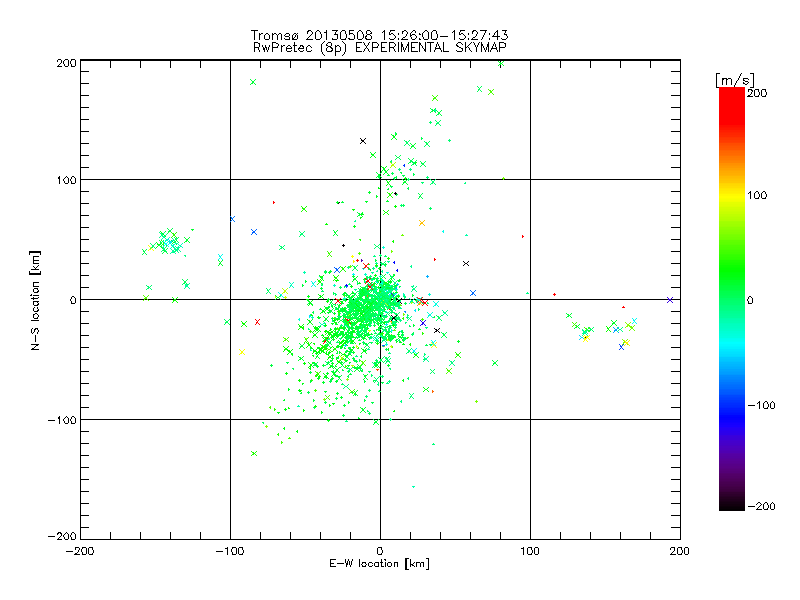800x600 pixels.
Task: Click the Tromsø 20130508 15:26:00-15:27:43 title
Action: [379, 35]
